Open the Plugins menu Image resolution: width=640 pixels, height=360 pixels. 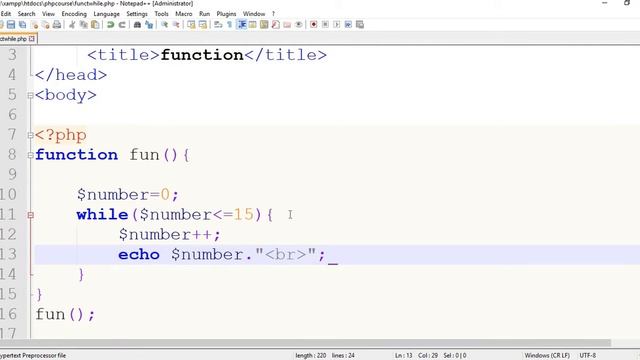(227, 14)
